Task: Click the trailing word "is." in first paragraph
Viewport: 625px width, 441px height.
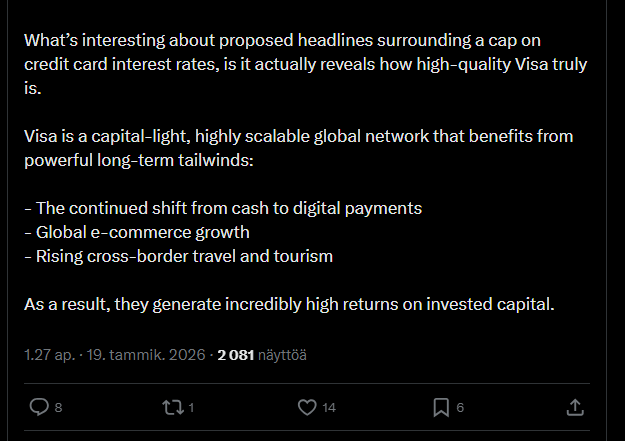Action: (x=33, y=88)
